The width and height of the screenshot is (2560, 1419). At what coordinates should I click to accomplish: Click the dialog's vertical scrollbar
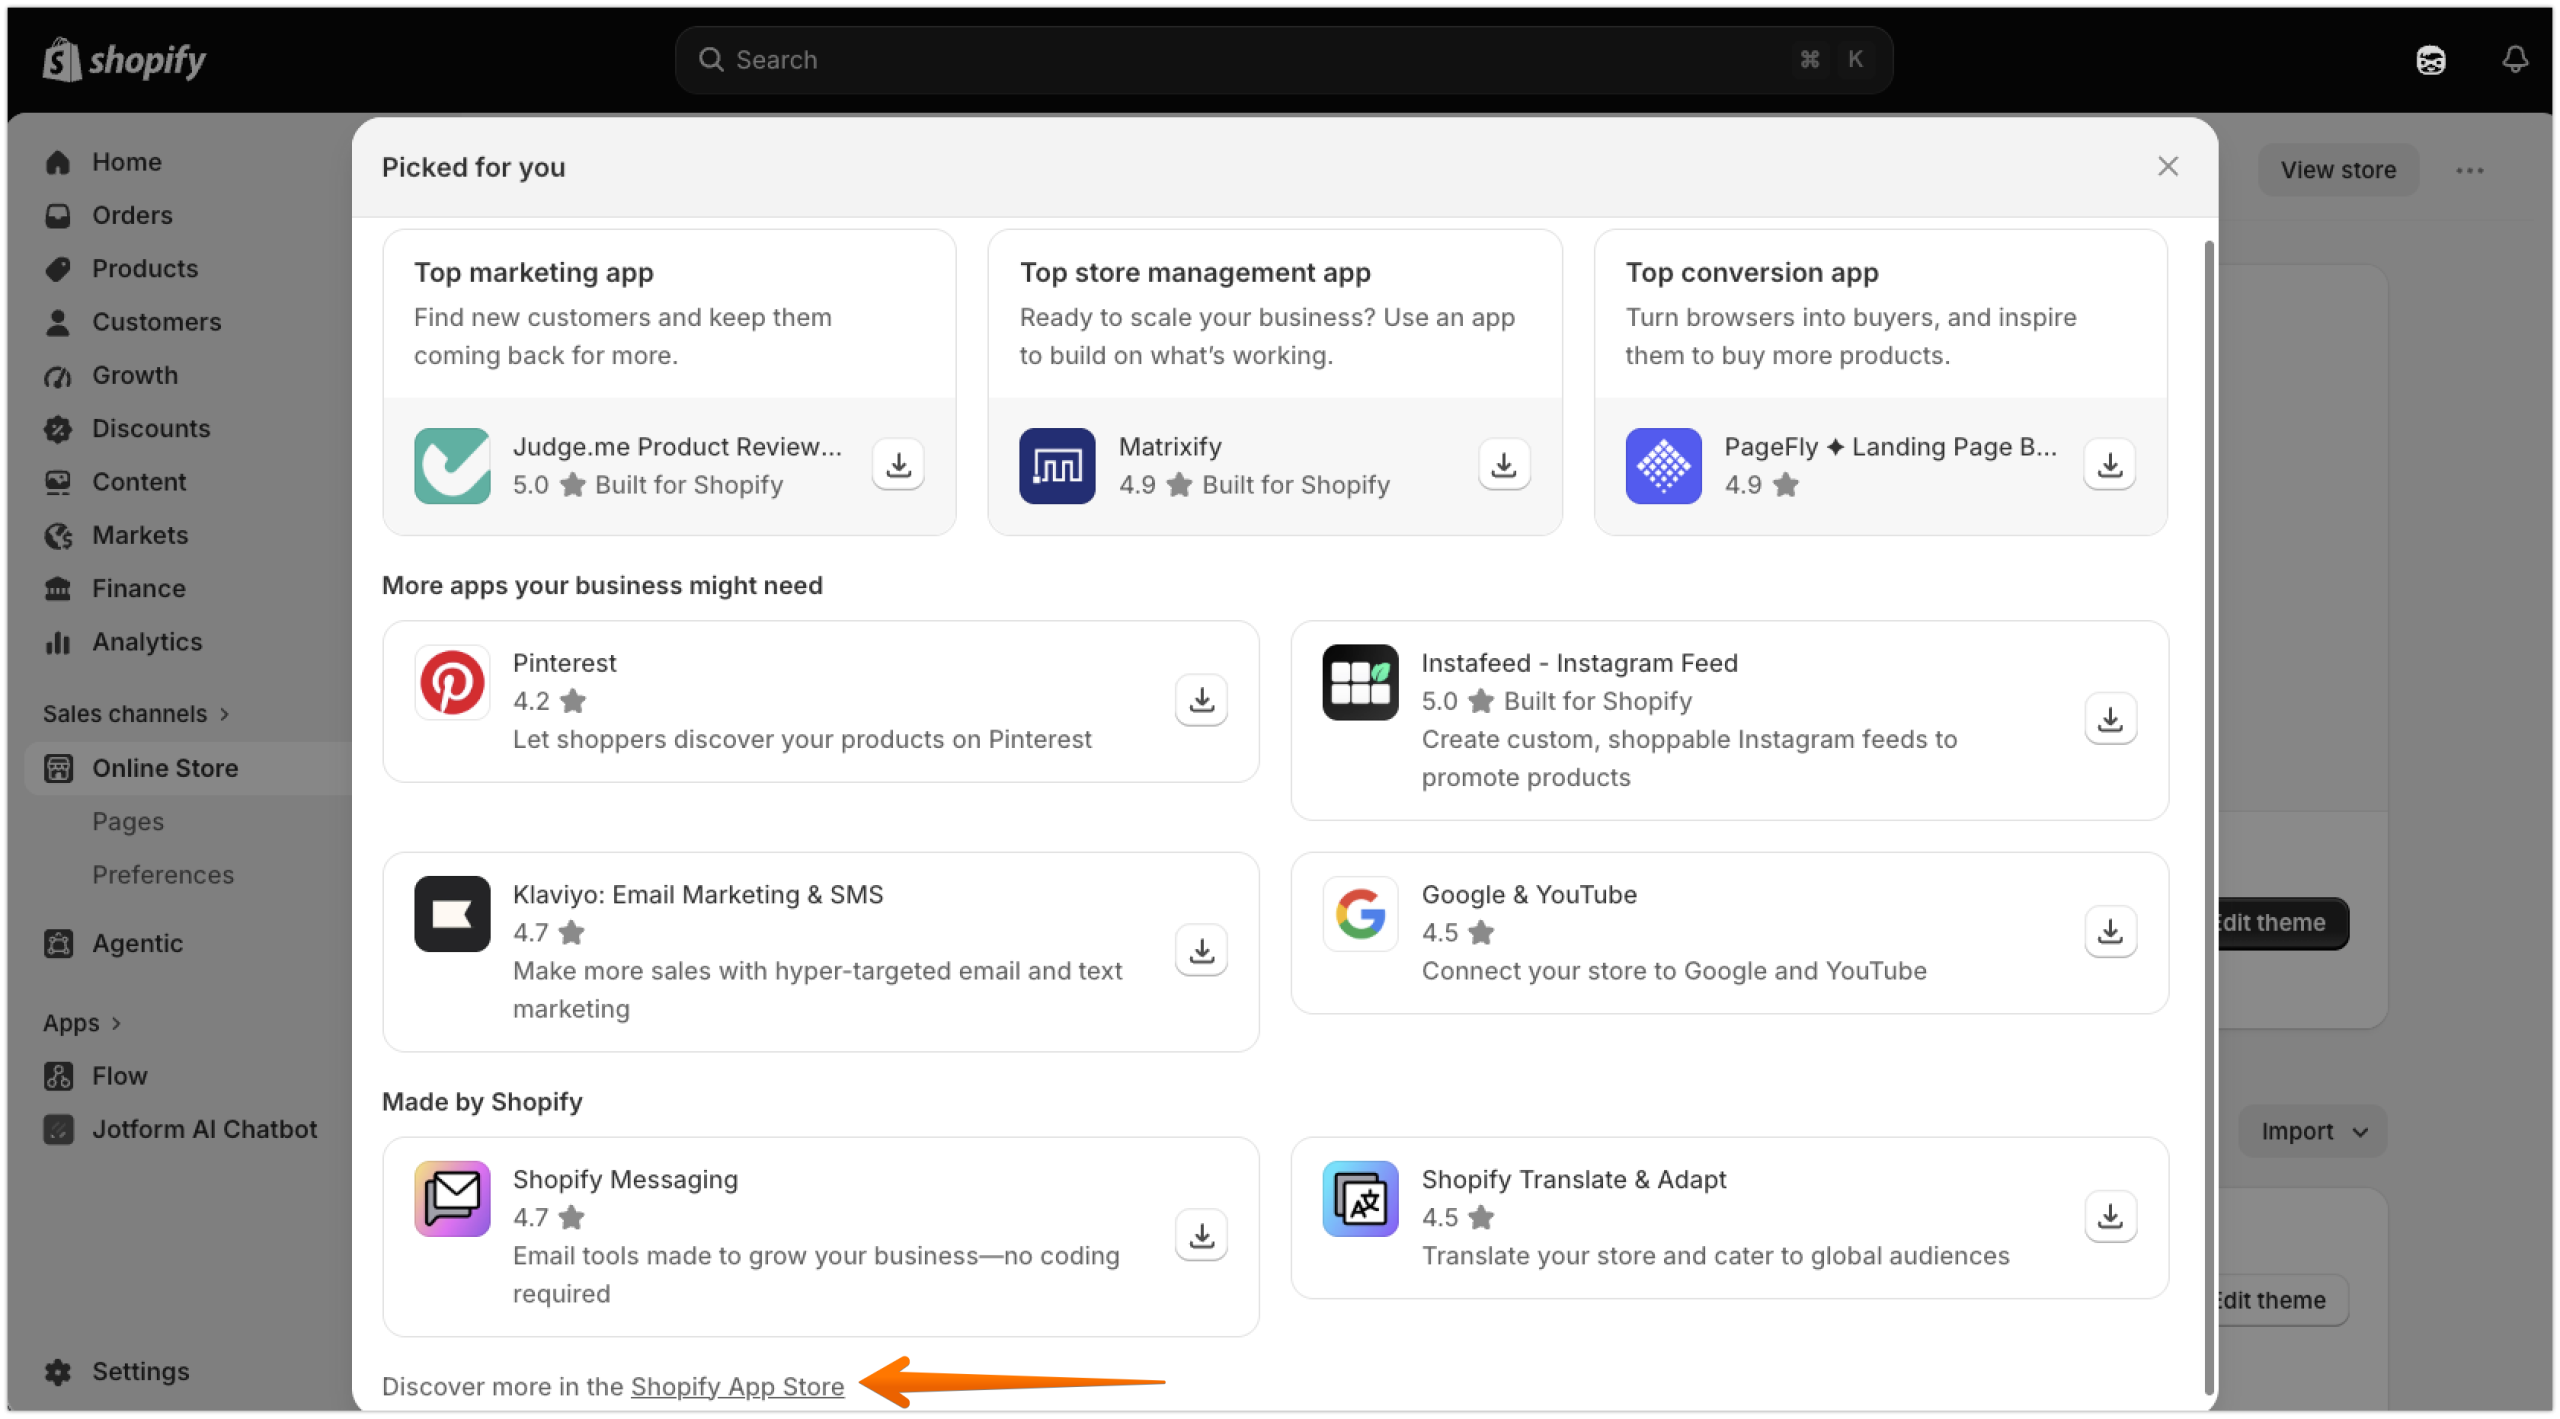point(2208,817)
